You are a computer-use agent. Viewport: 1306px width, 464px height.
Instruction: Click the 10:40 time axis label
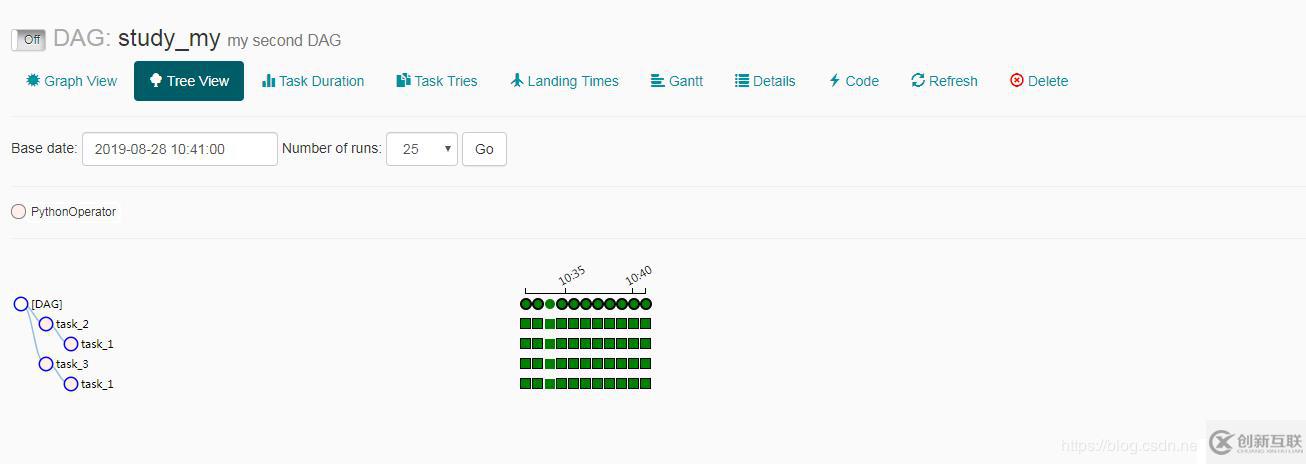[639, 276]
